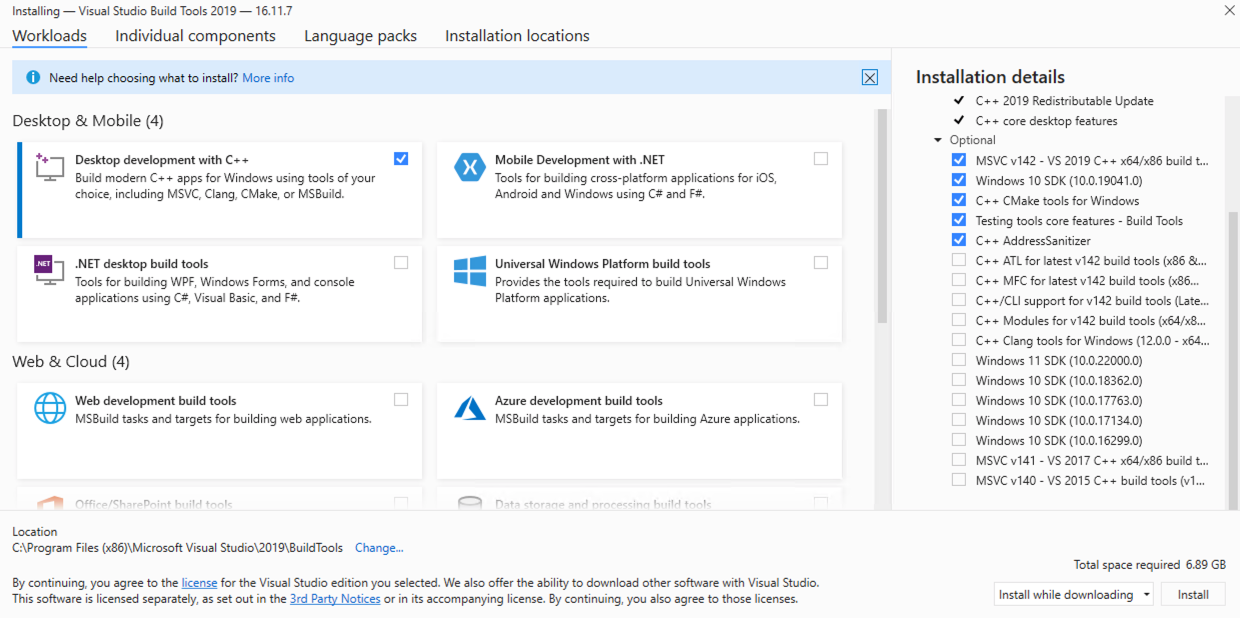Click the Office/SharePoint build tools icon
1240x618 pixels.
coord(50,505)
